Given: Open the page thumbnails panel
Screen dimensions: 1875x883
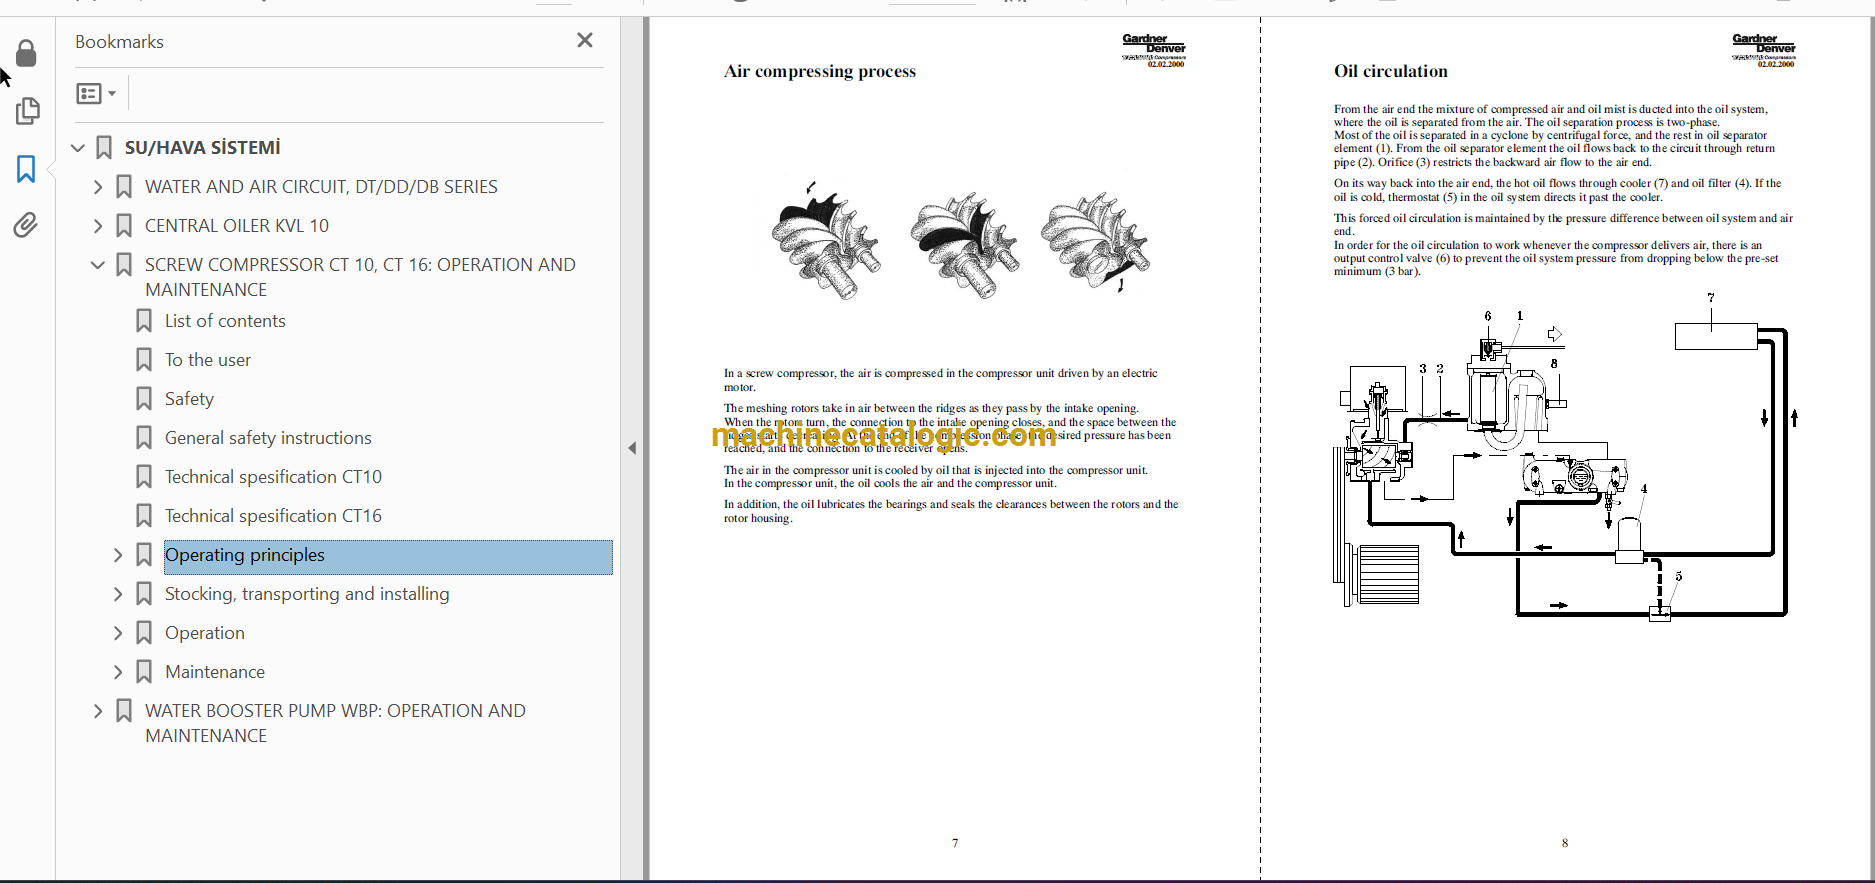Looking at the screenshot, I should (x=27, y=111).
